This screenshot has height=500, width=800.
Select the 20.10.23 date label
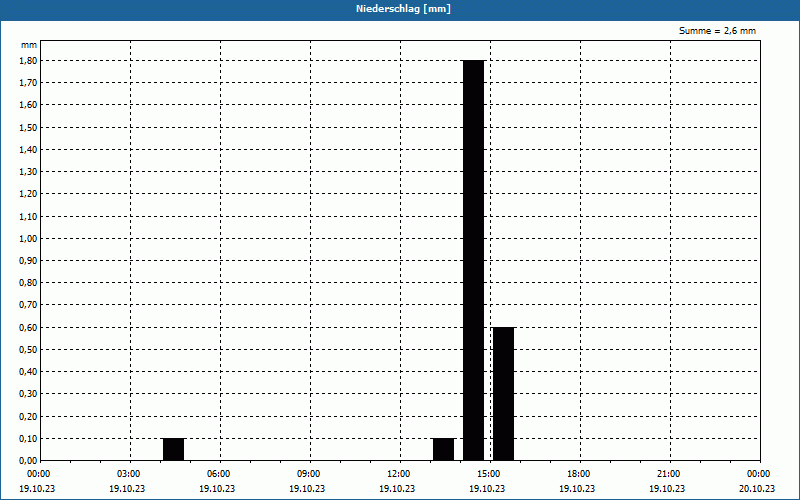pyautogui.click(x=757, y=488)
